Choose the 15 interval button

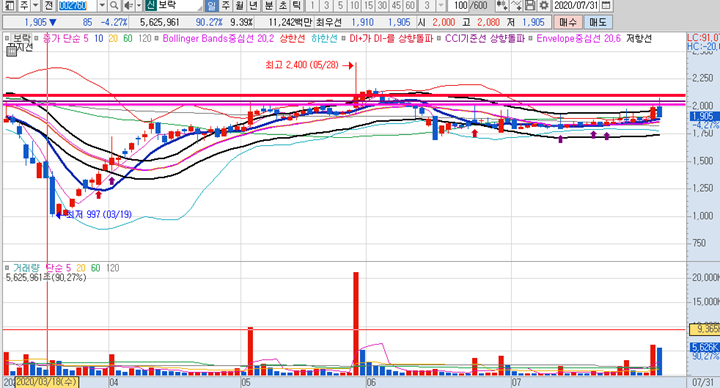click(368, 6)
